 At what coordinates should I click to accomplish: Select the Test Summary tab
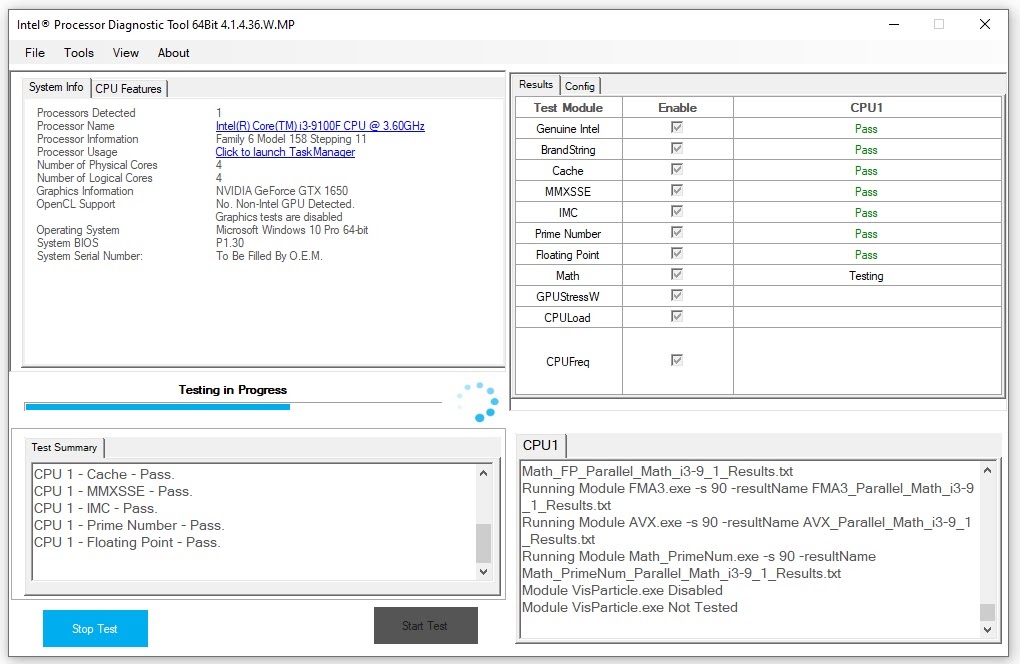(x=64, y=447)
